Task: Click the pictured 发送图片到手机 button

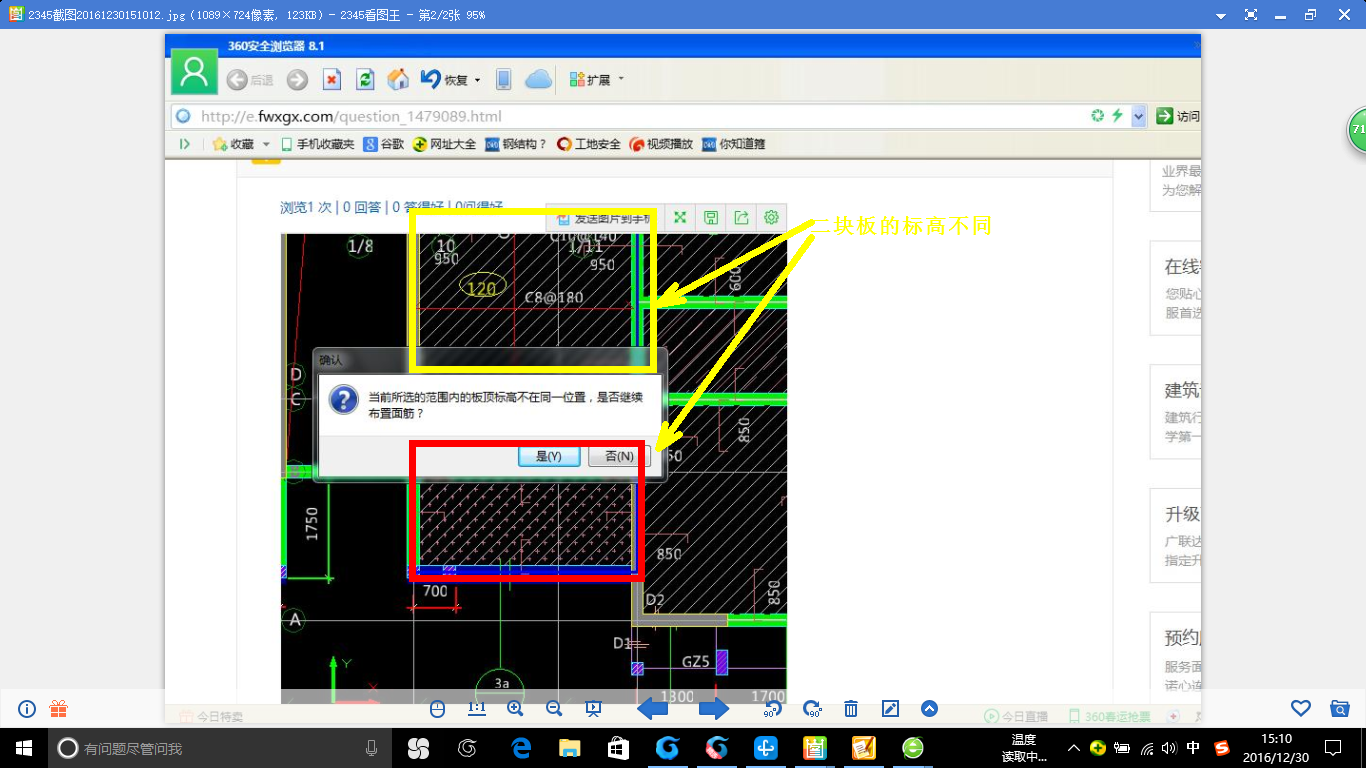Action: [x=604, y=217]
